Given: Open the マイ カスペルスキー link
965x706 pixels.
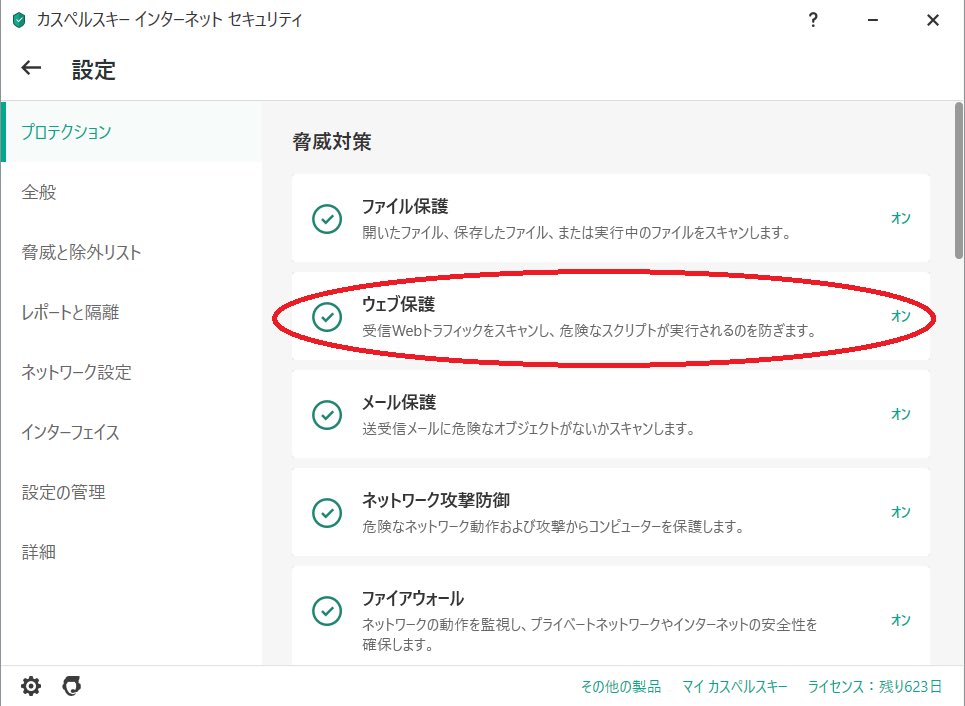Looking at the screenshot, I should coord(734,686).
